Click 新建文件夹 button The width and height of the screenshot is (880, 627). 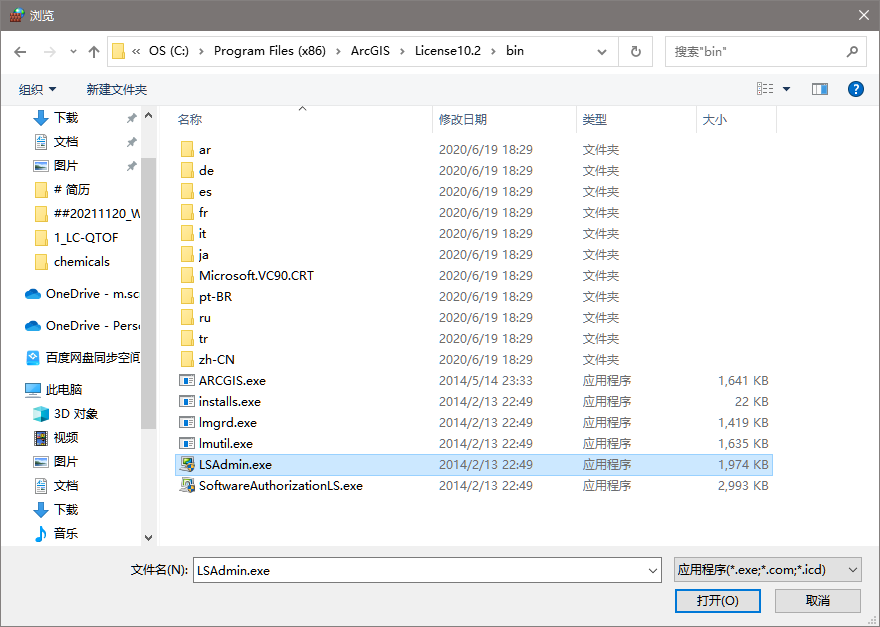pos(117,89)
